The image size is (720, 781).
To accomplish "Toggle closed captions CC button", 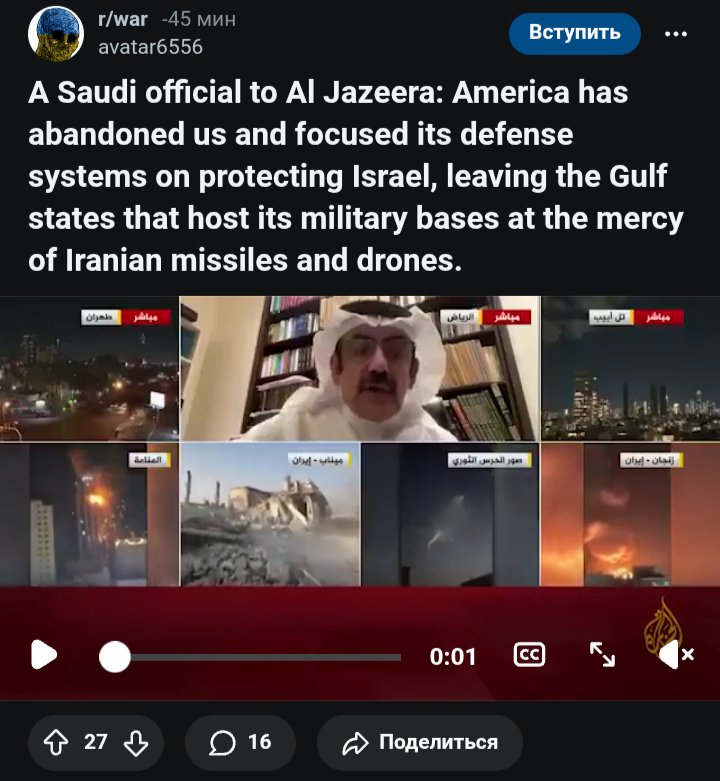I will [x=529, y=655].
